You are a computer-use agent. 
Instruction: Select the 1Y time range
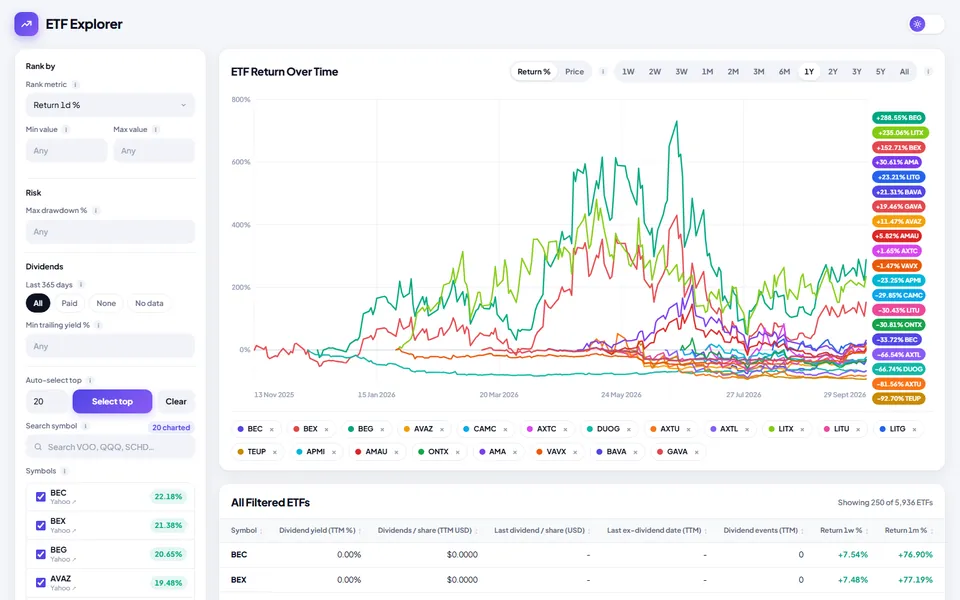point(809,72)
